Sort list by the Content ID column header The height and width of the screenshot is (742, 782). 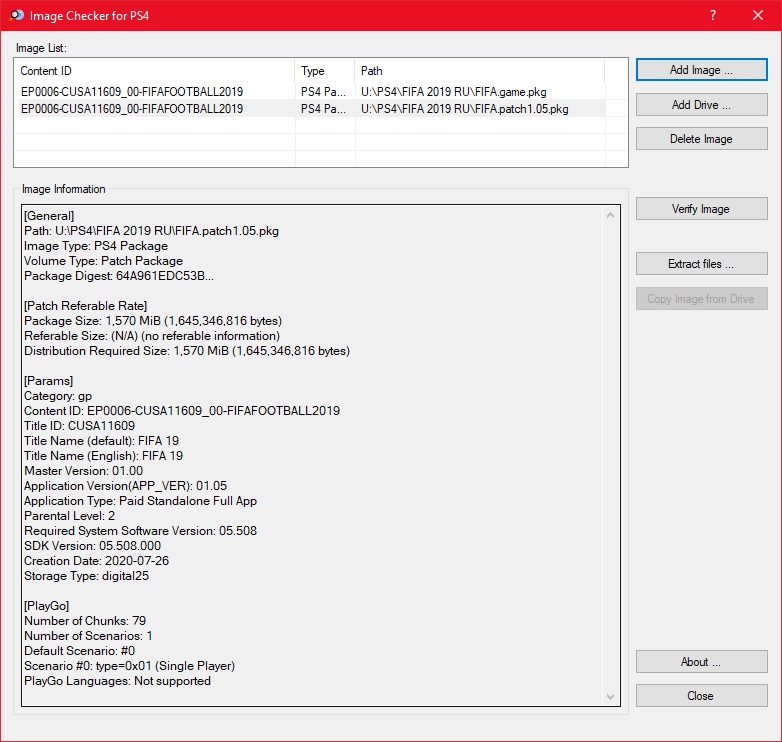tap(155, 71)
